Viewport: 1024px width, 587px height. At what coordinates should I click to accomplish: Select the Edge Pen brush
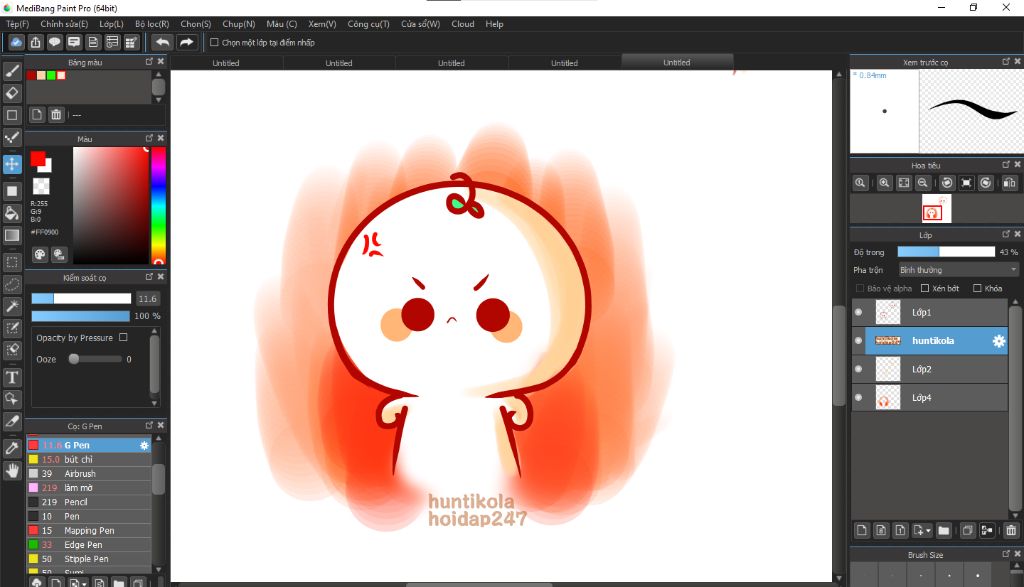coord(89,545)
